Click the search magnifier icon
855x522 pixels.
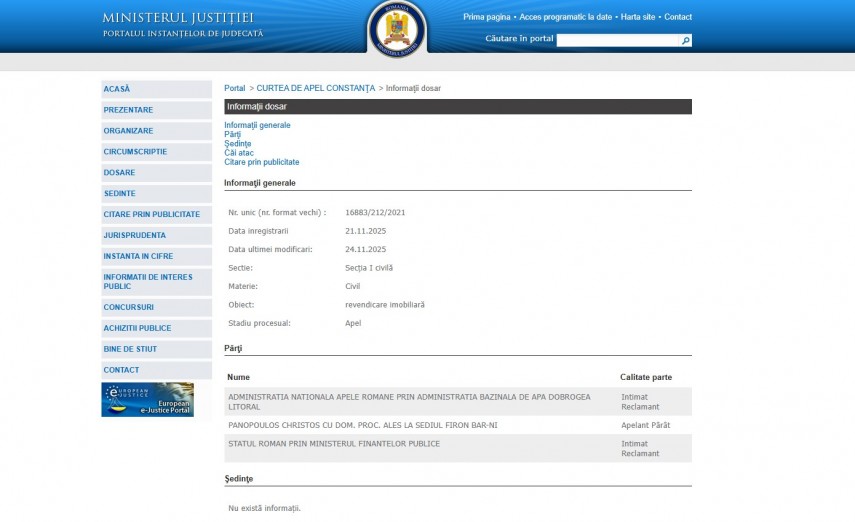(x=686, y=41)
